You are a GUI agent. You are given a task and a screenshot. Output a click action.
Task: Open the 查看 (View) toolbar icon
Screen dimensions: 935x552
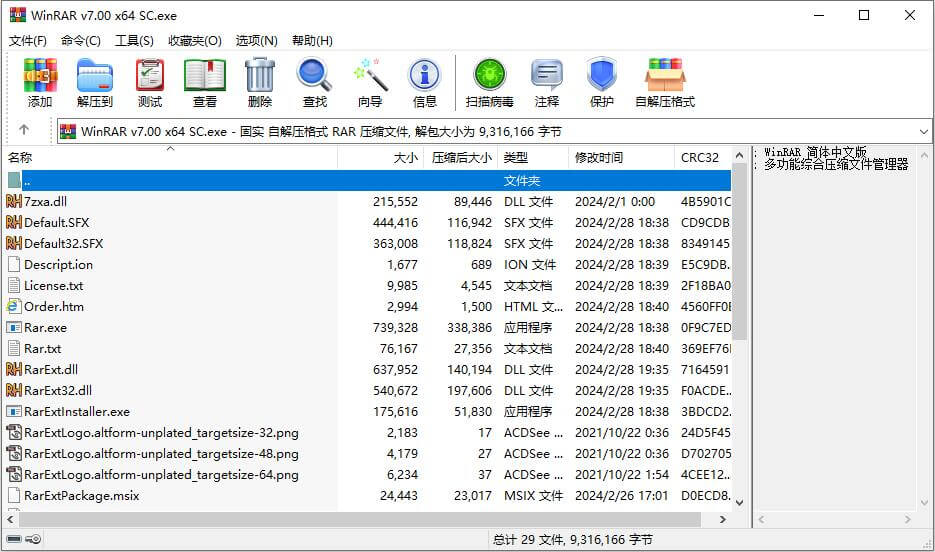tap(205, 75)
